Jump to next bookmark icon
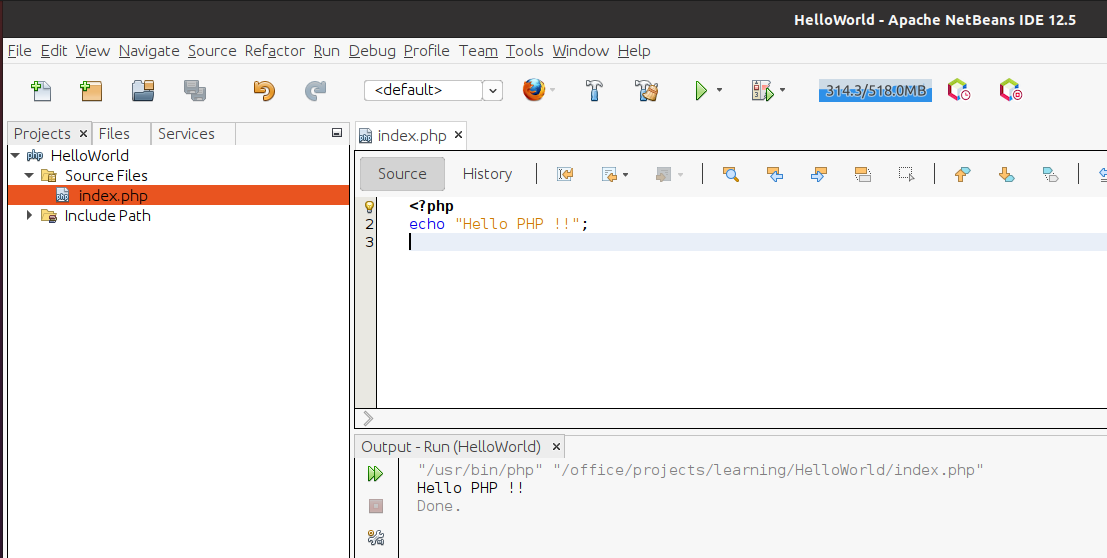Screen dimensions: 1107x558 pyautogui.click(x=1007, y=174)
